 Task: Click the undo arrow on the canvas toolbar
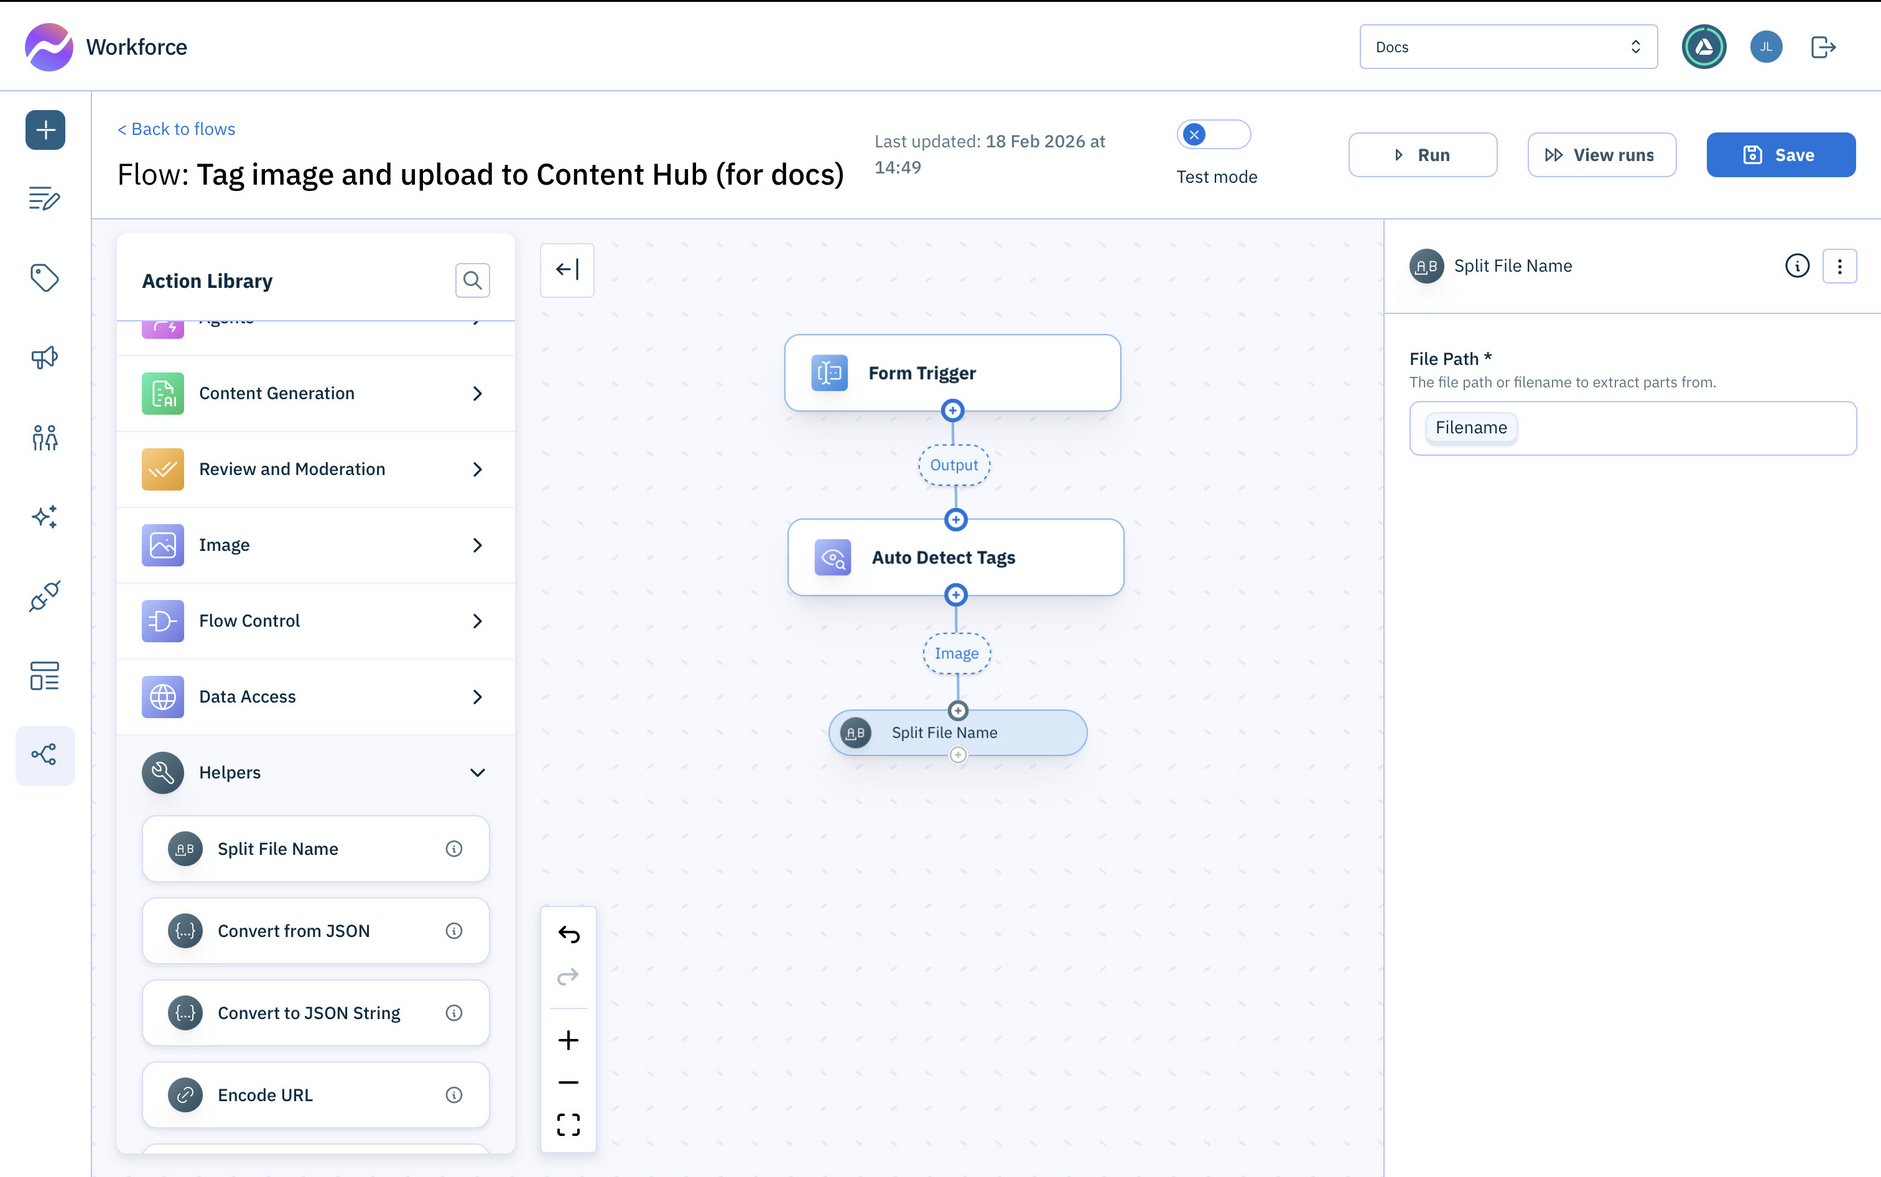coord(568,934)
